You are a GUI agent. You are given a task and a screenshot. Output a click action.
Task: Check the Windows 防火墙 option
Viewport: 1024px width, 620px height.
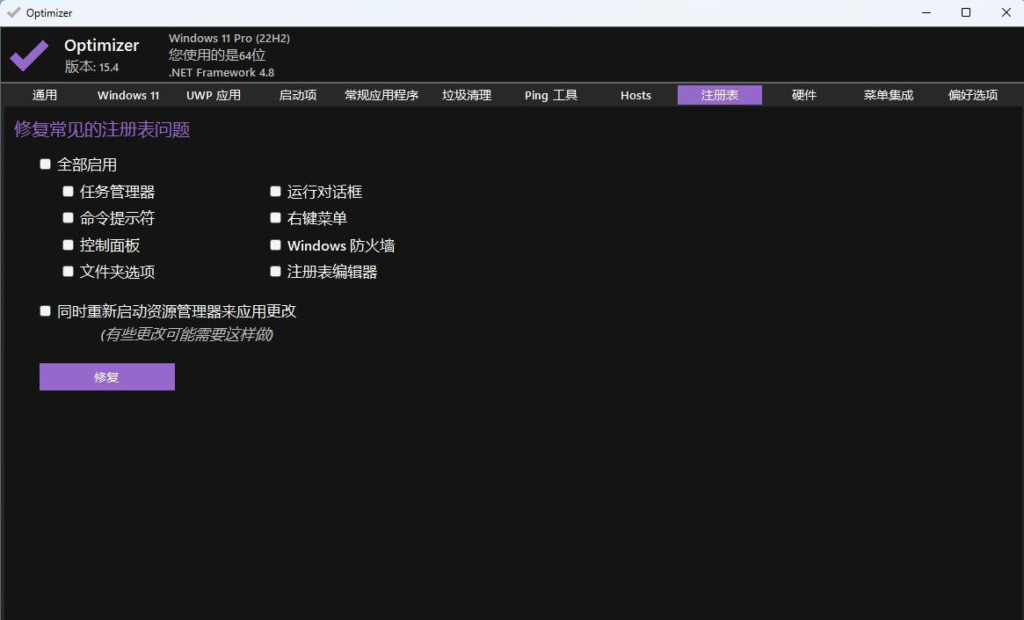276,244
